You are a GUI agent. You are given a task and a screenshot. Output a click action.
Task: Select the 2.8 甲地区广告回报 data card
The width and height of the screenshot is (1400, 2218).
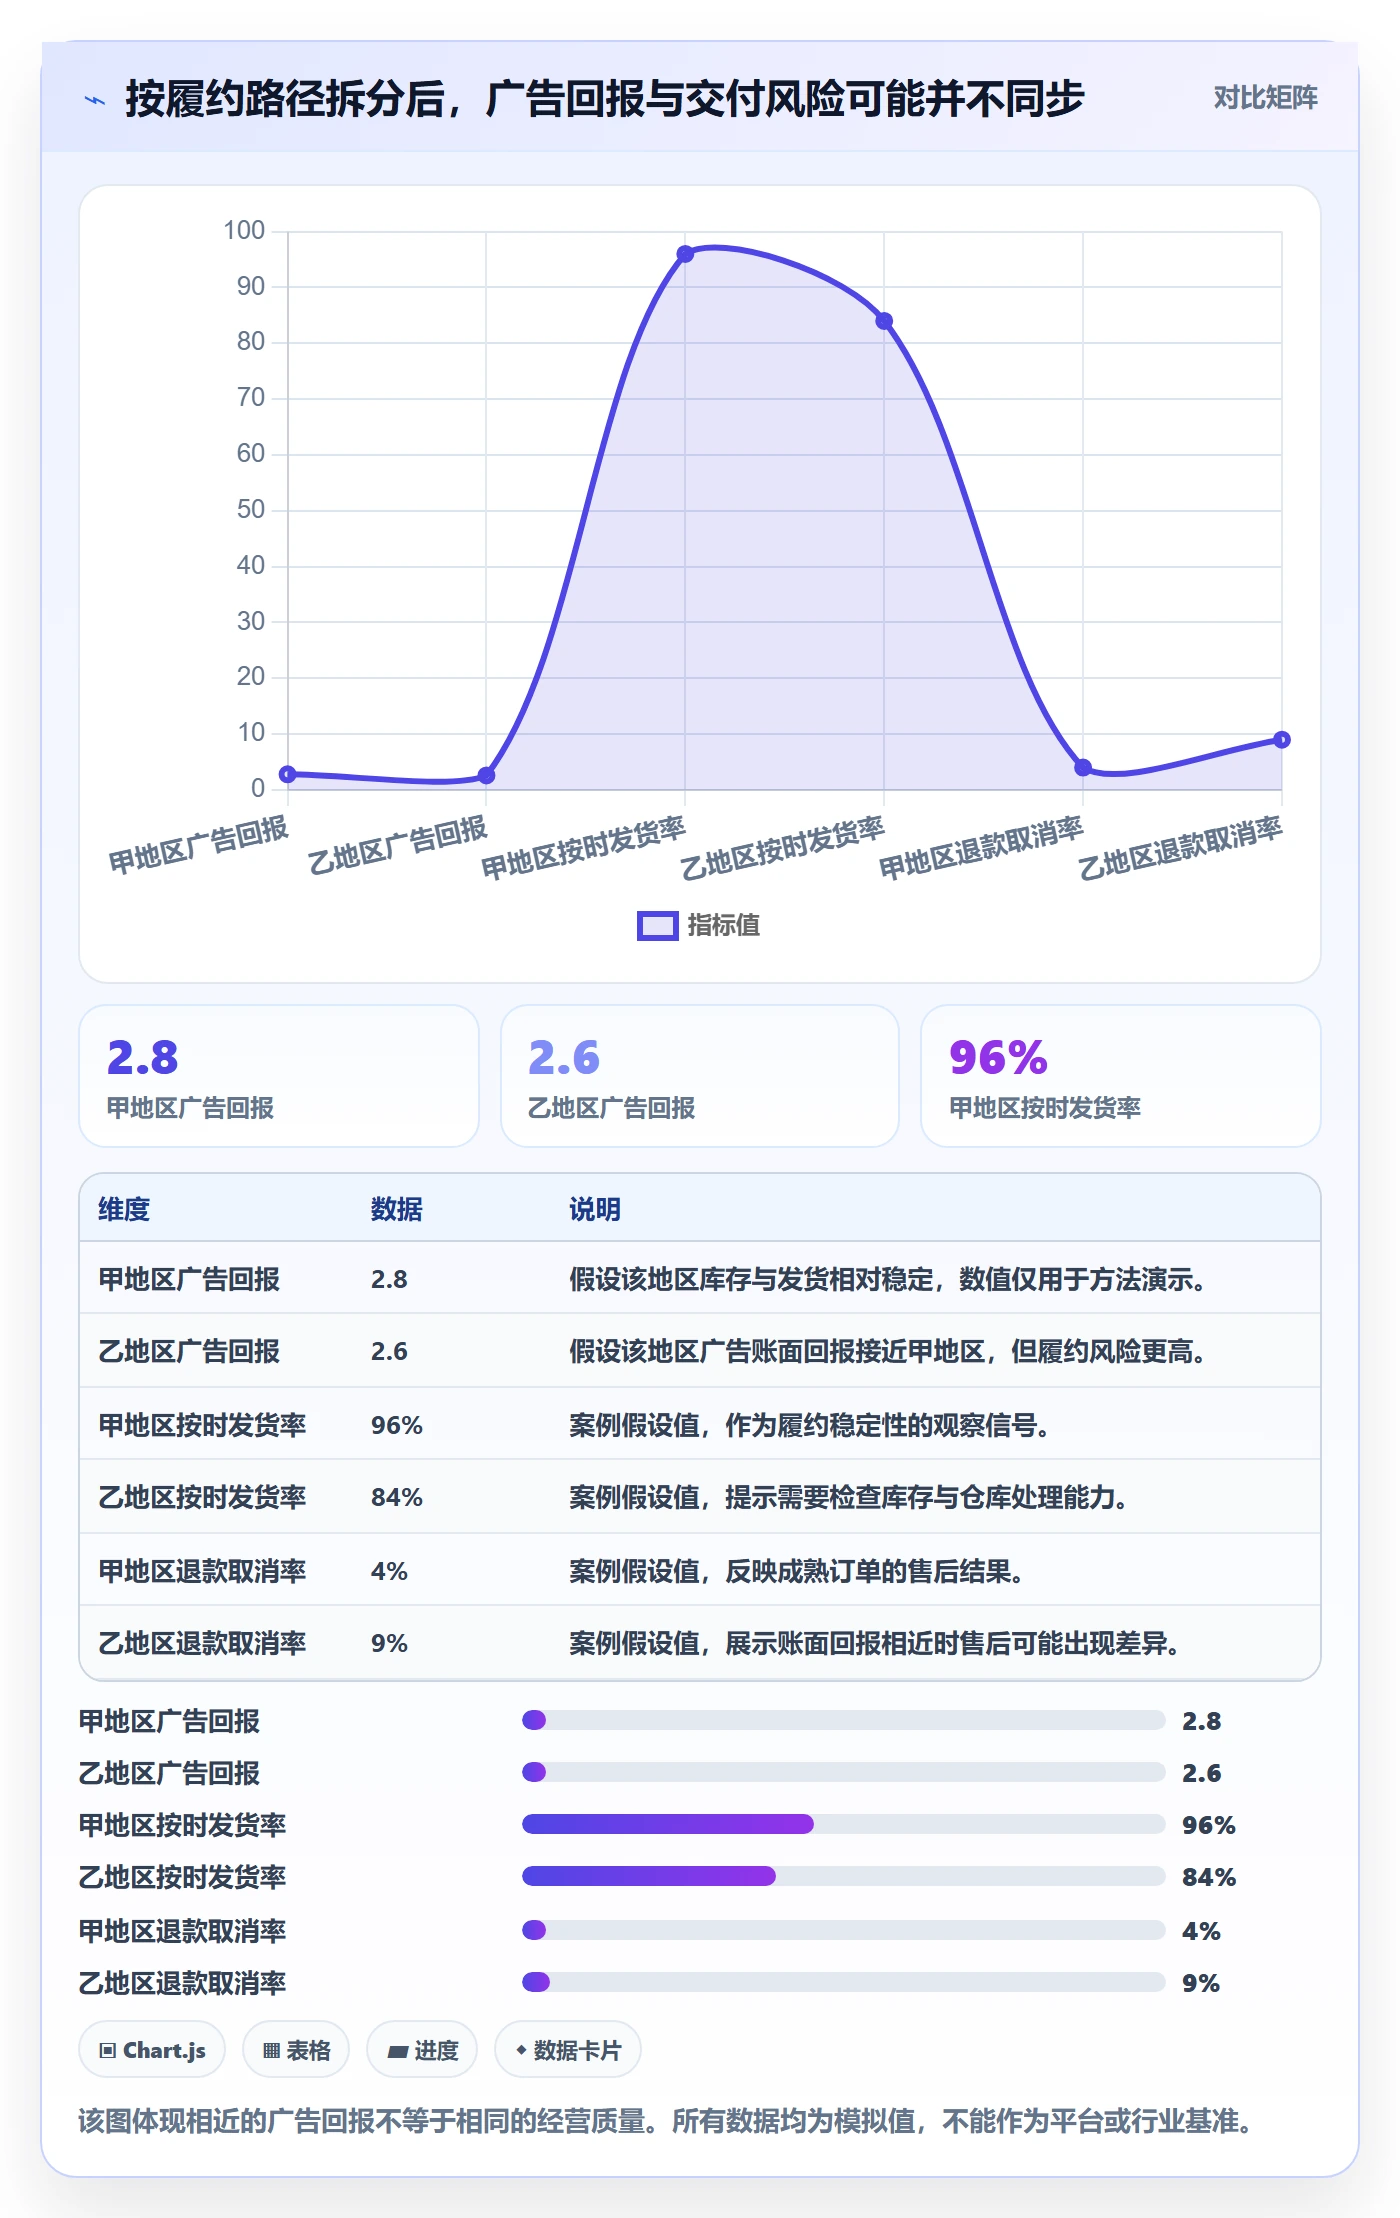(279, 1076)
